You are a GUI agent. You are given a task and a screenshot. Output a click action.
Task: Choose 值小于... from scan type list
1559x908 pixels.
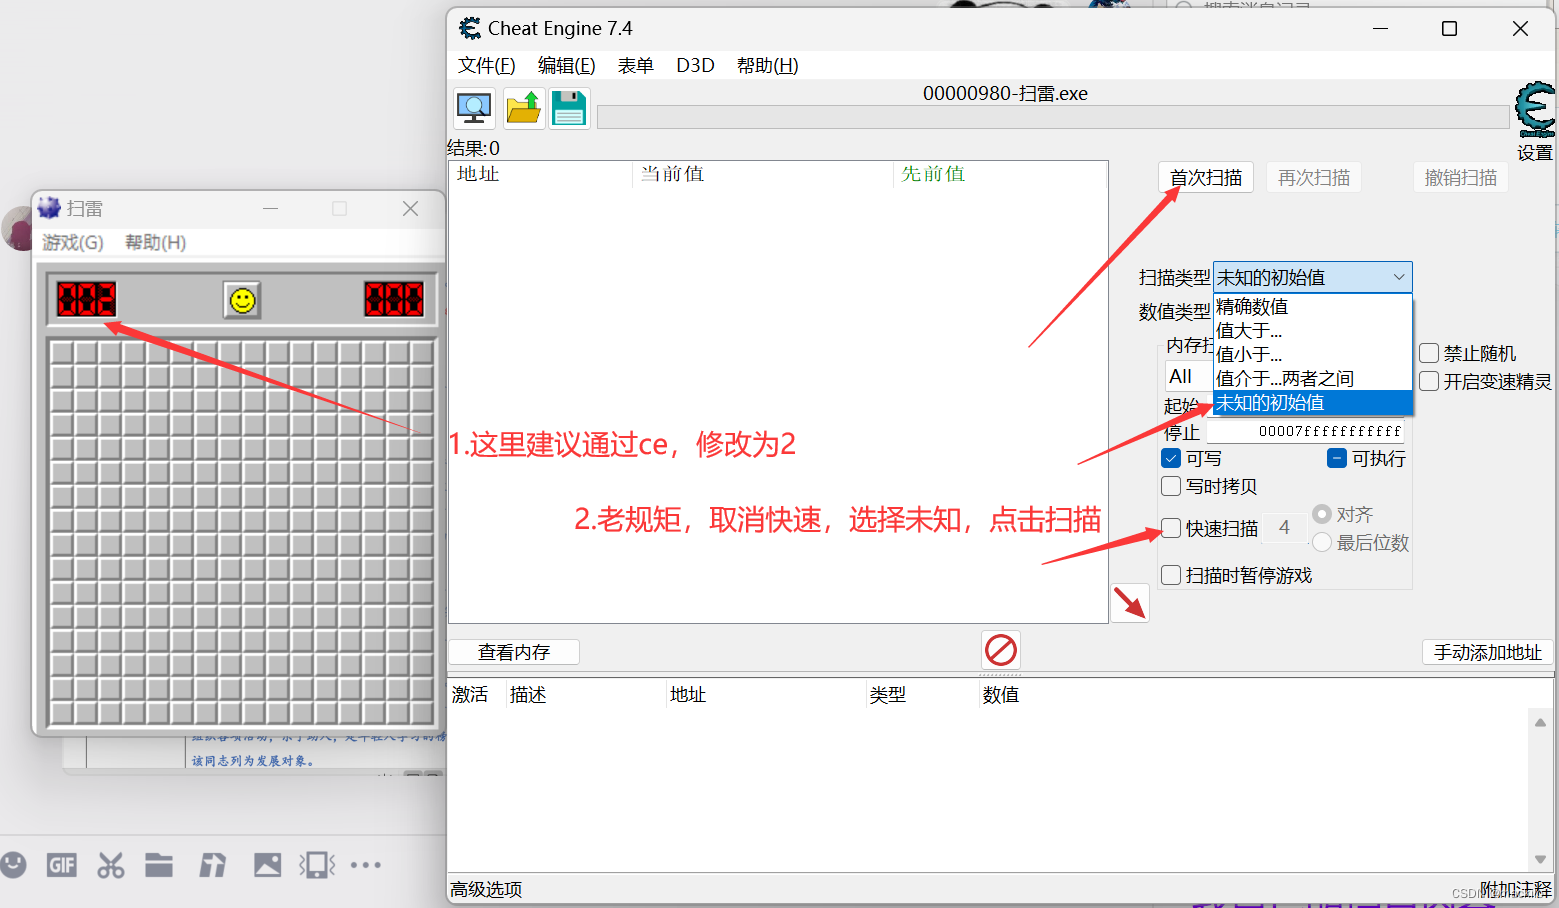pyautogui.click(x=1312, y=354)
